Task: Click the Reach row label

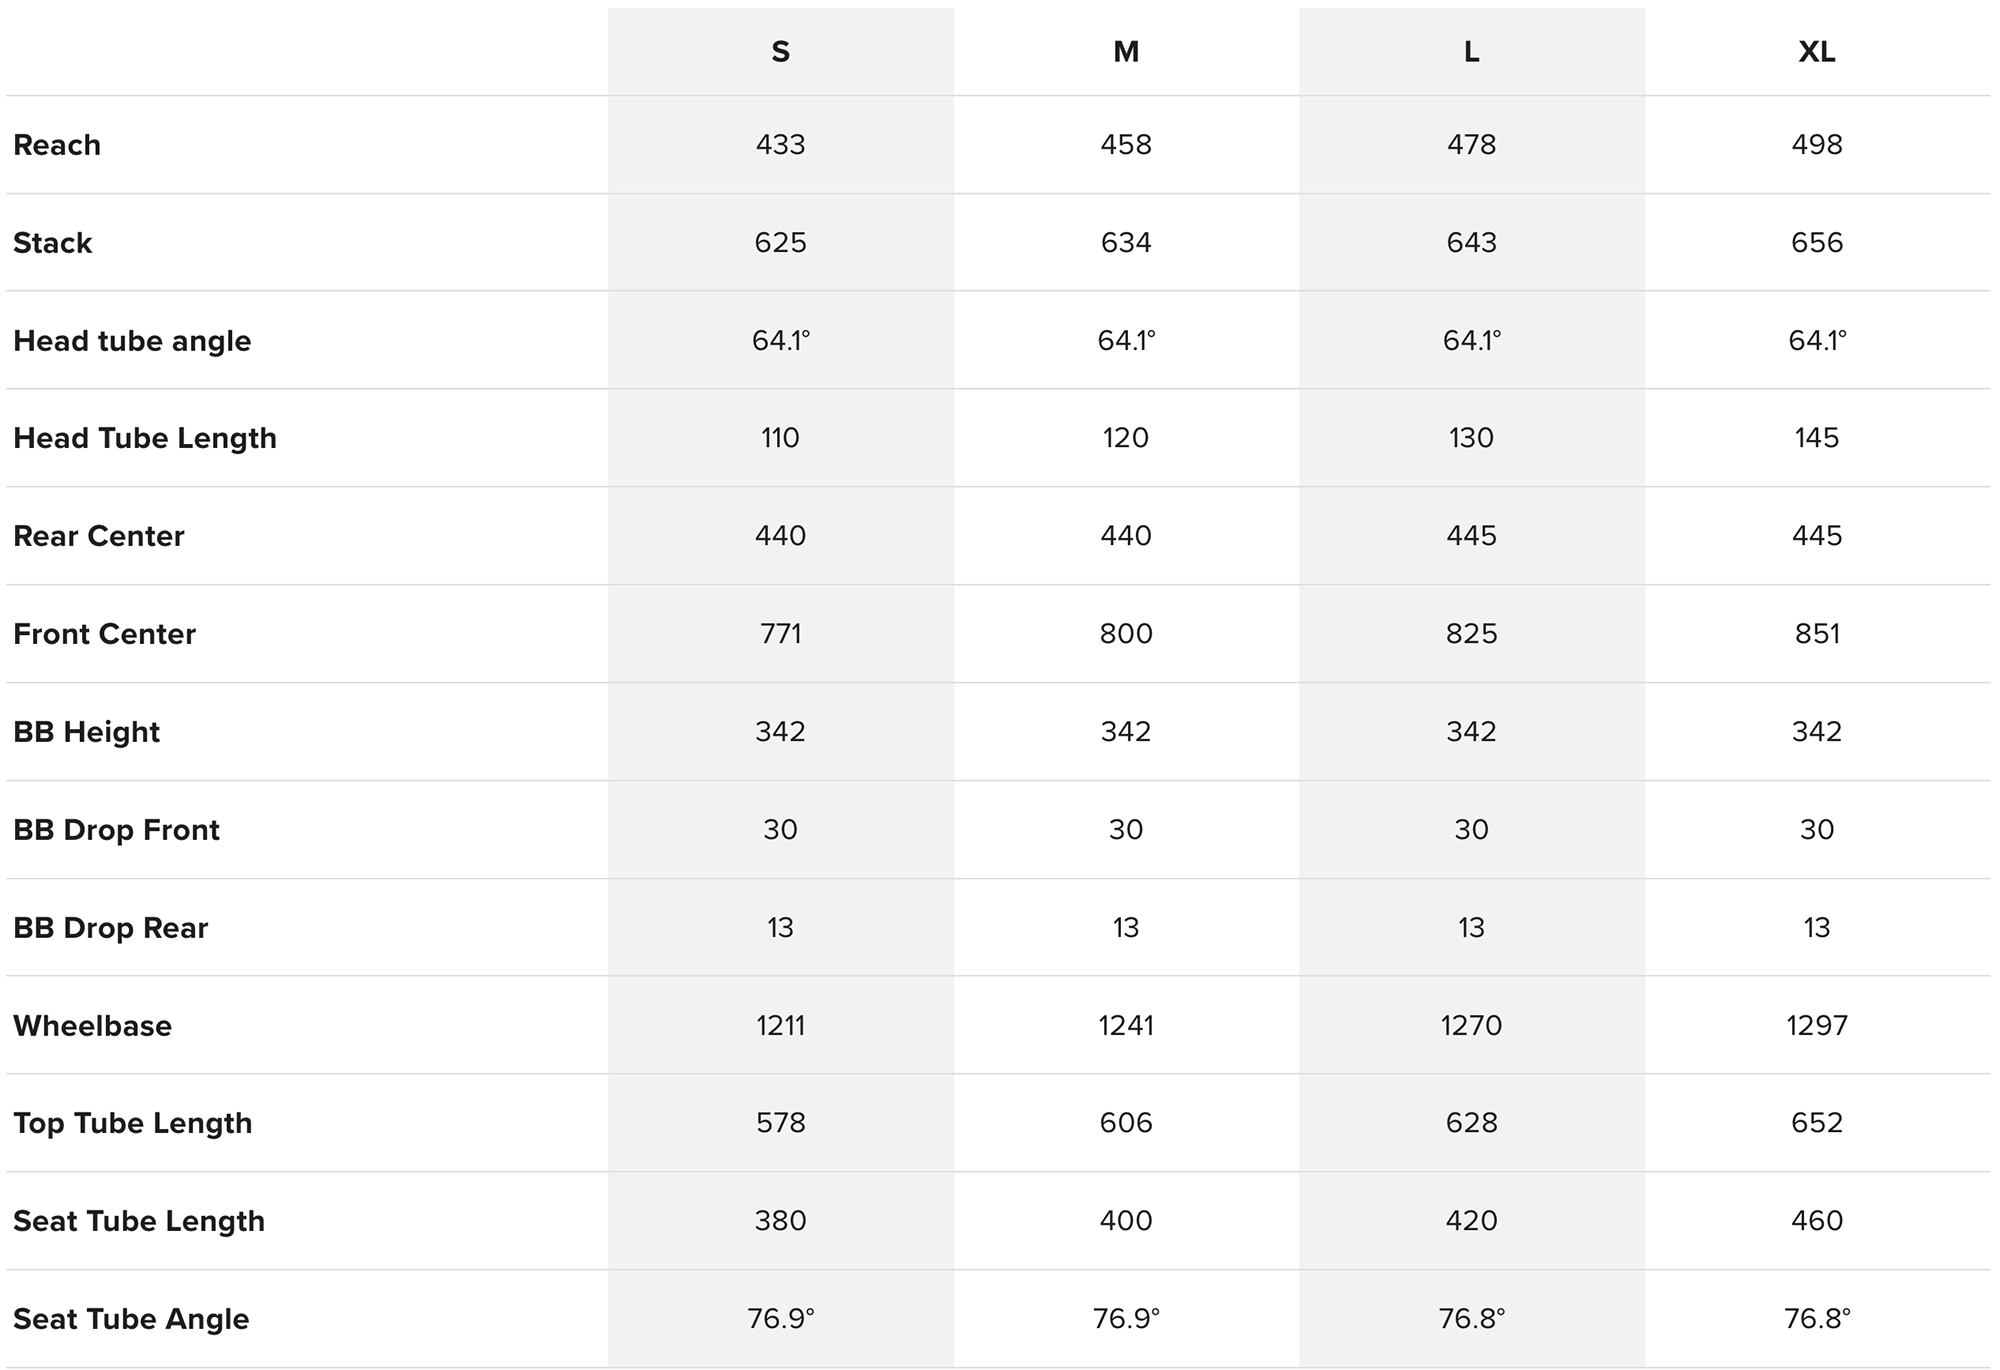Action: tap(57, 145)
